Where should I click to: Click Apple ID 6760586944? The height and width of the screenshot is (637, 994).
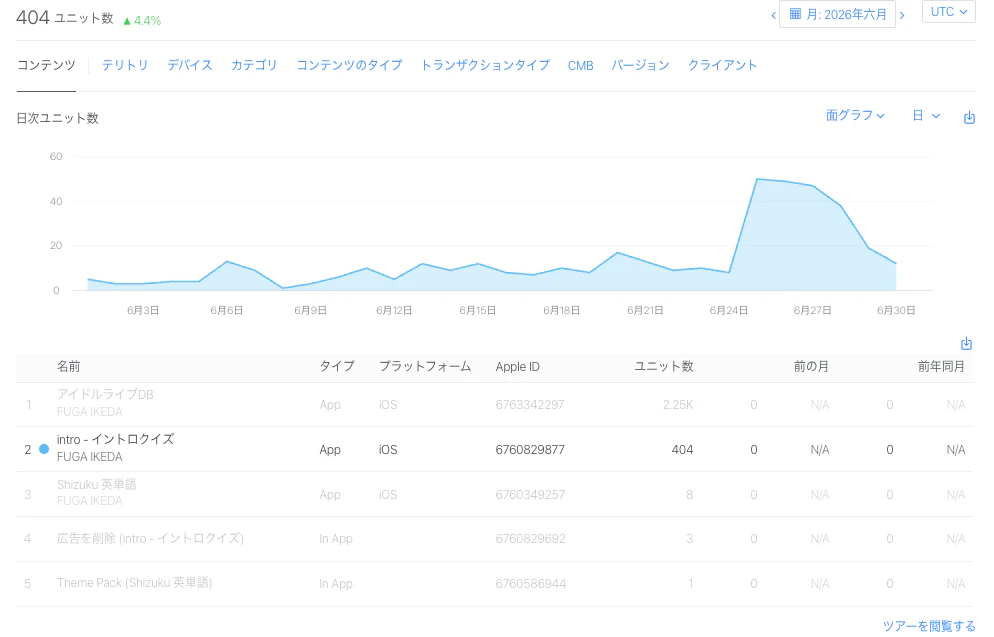[531, 584]
